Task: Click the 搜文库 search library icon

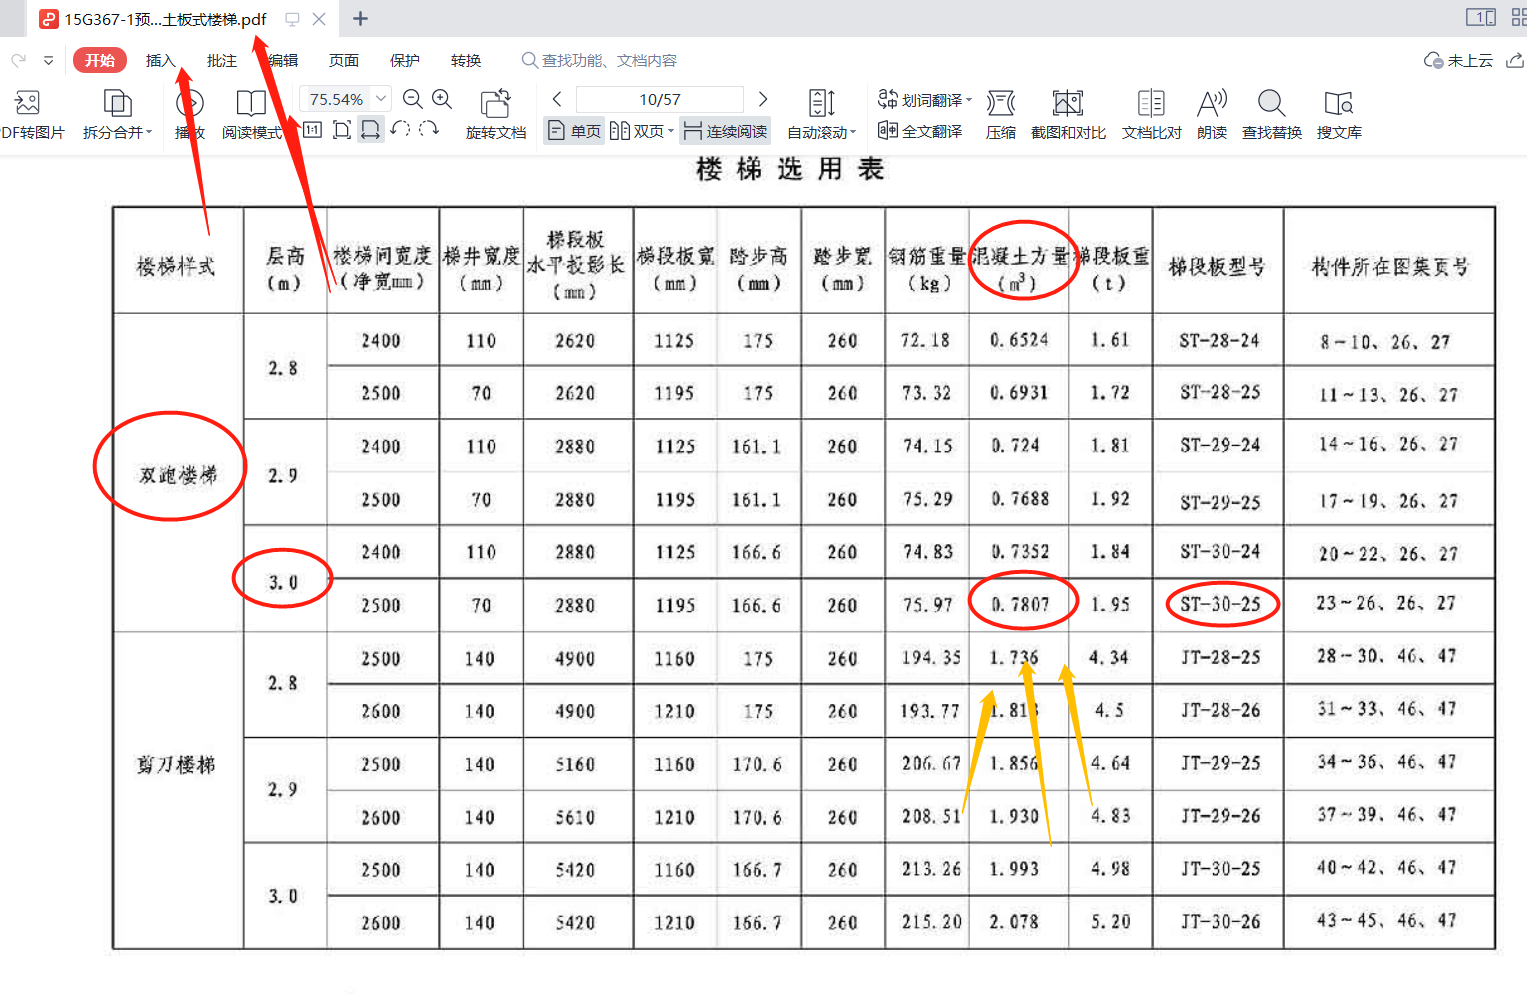Action: tap(1338, 102)
